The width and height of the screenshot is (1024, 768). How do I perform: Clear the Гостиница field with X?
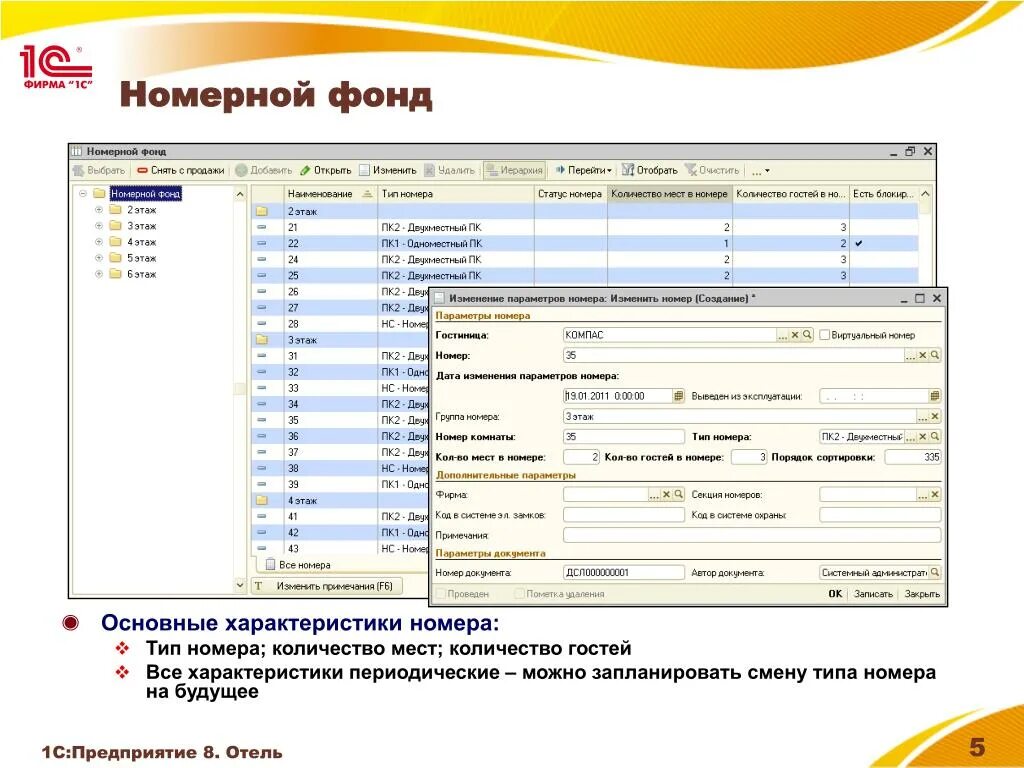(x=795, y=335)
